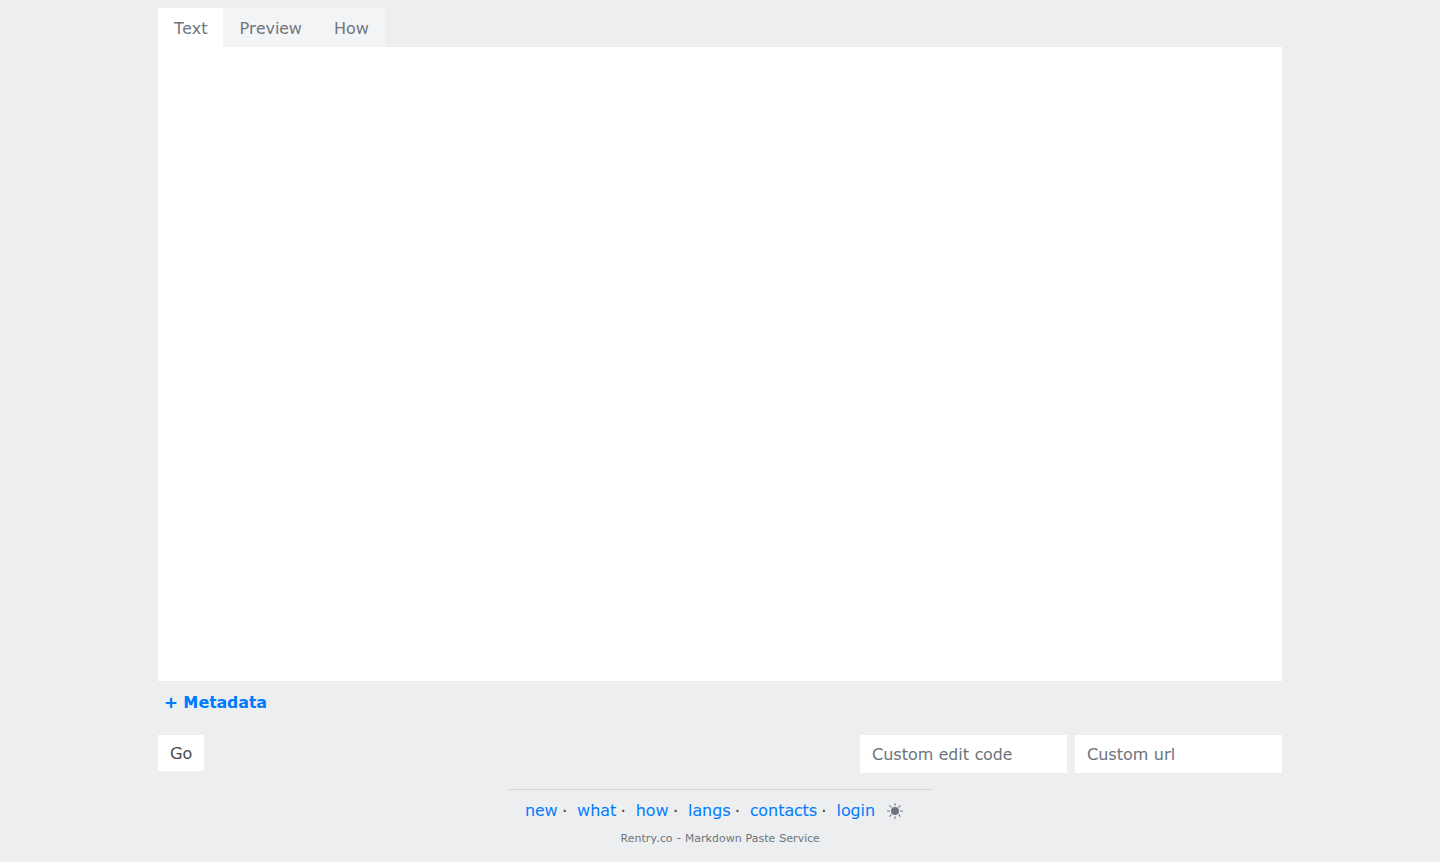The width and height of the screenshot is (1440, 862).
Task: Follow the 'what' footer link
Action: [x=596, y=811]
